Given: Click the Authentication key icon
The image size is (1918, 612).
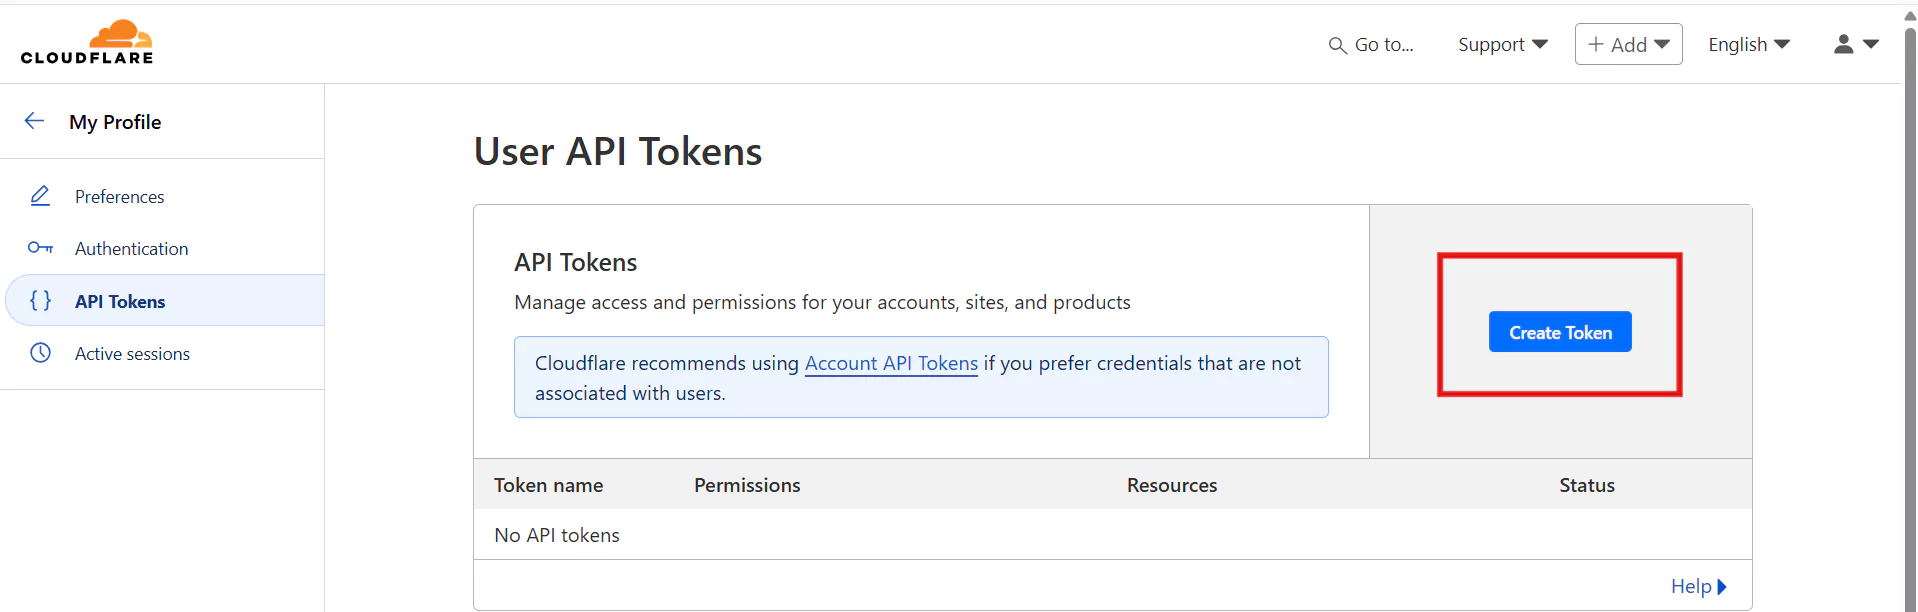Looking at the screenshot, I should click(40, 248).
